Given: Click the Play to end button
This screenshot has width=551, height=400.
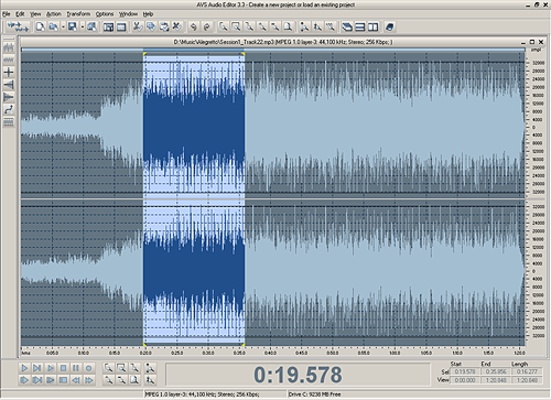Looking at the screenshot, I should coord(37,368).
